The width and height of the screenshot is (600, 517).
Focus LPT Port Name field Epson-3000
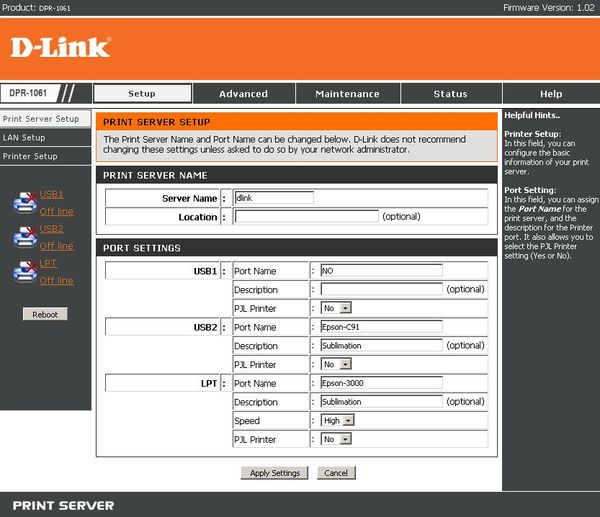click(382, 383)
